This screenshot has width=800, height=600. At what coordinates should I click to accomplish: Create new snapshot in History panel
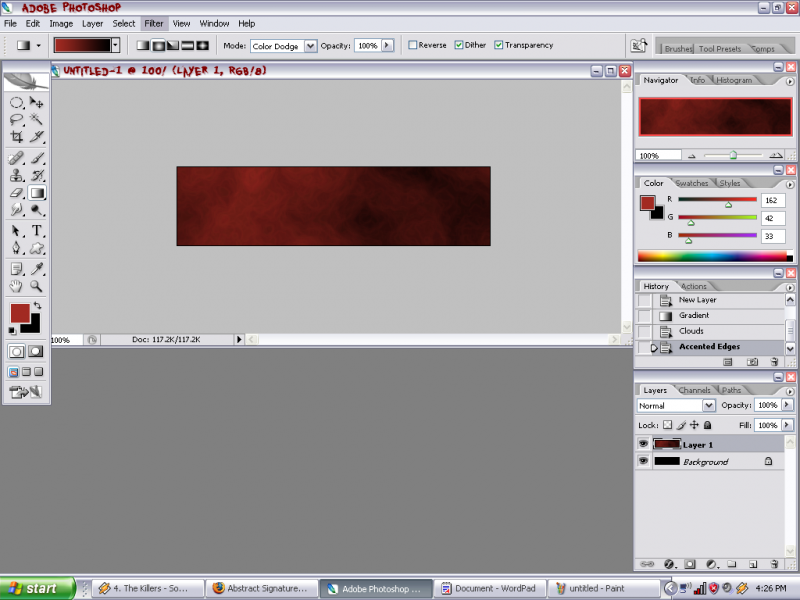tap(752, 362)
